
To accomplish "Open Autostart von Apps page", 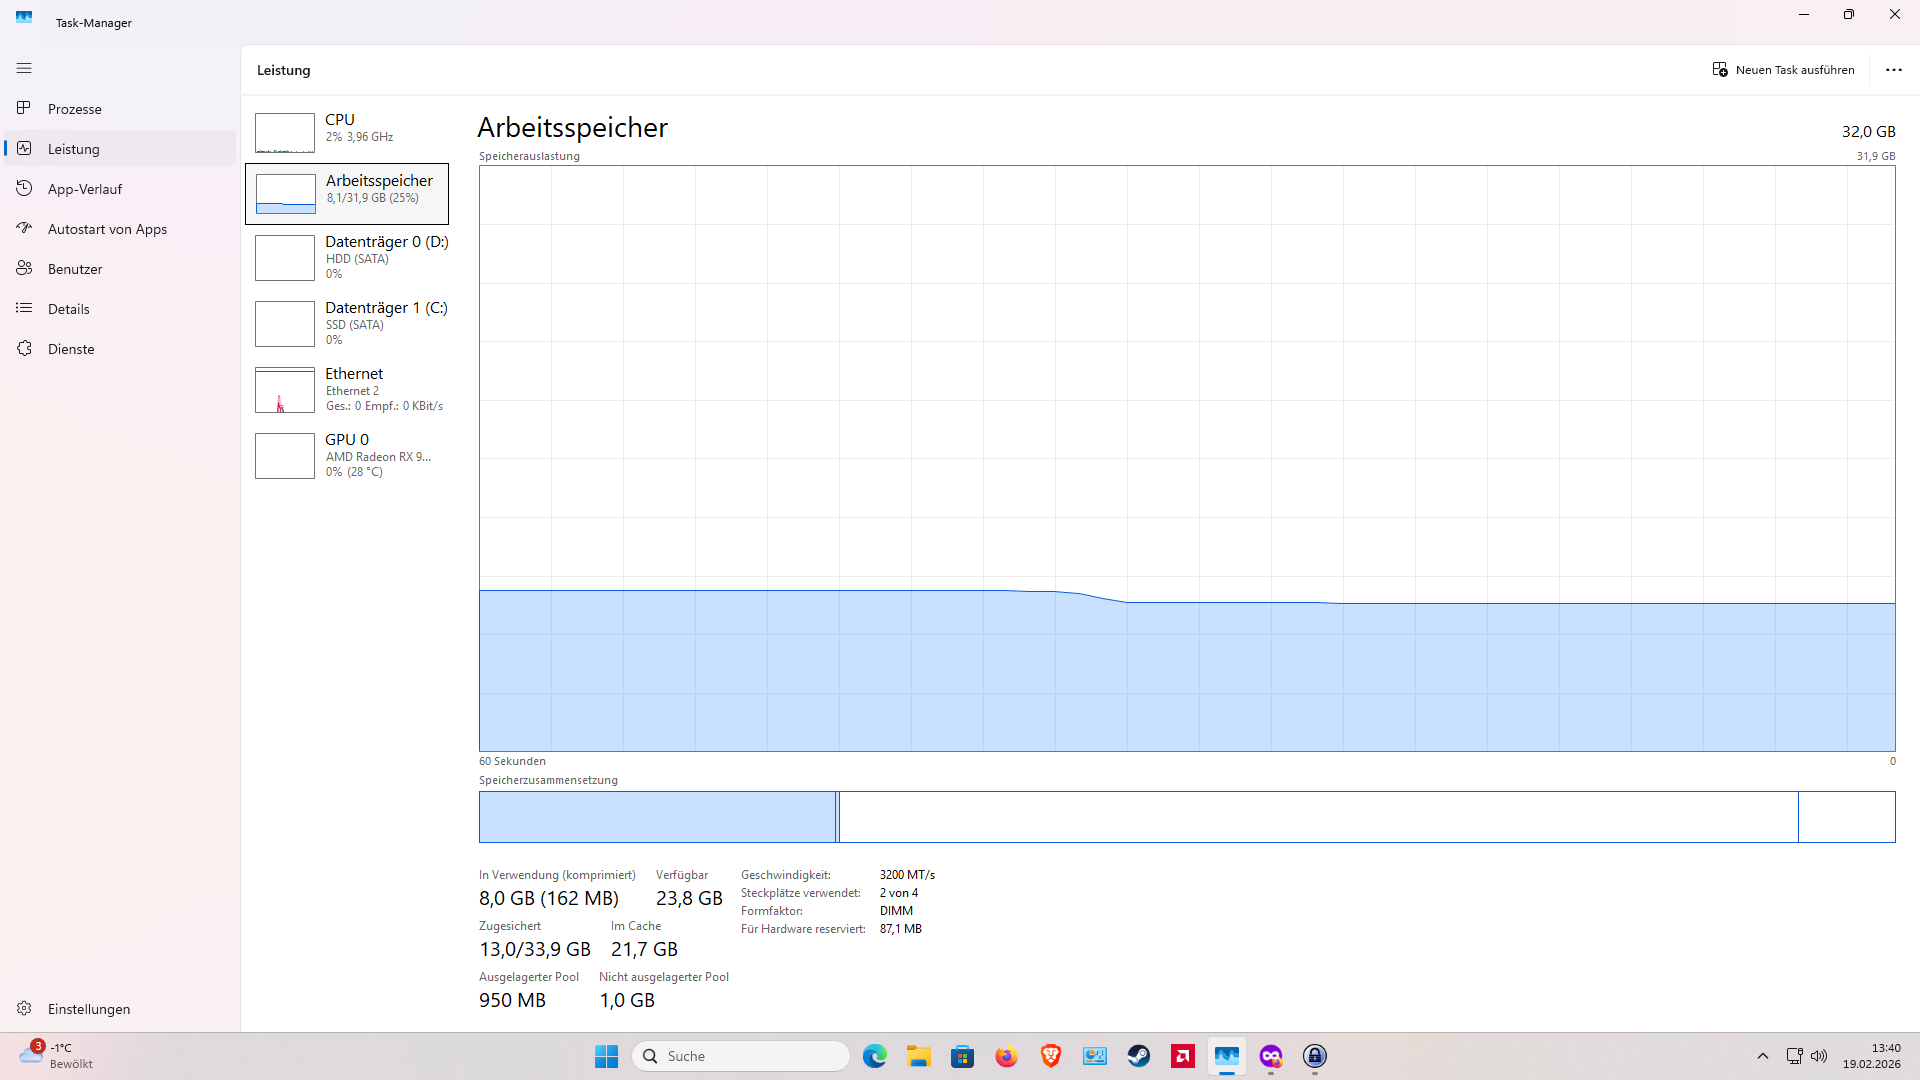I will click(x=107, y=229).
